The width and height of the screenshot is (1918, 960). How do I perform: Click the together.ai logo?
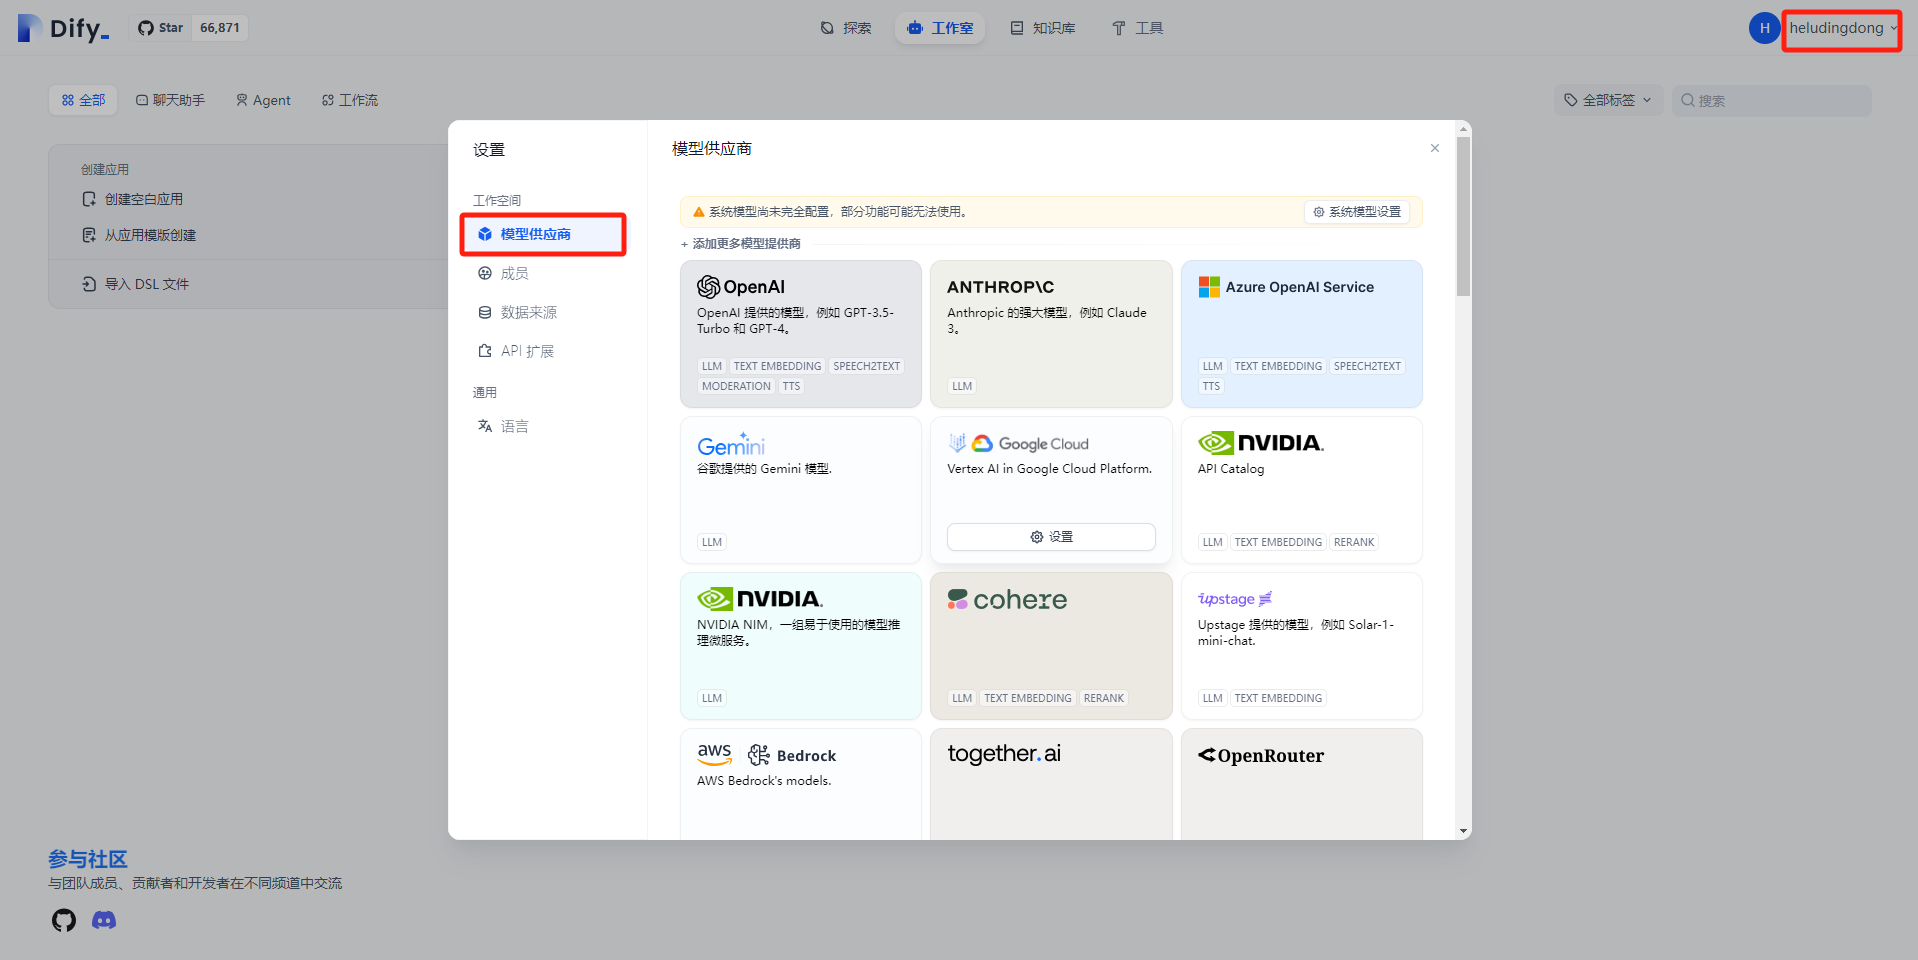point(1004,754)
